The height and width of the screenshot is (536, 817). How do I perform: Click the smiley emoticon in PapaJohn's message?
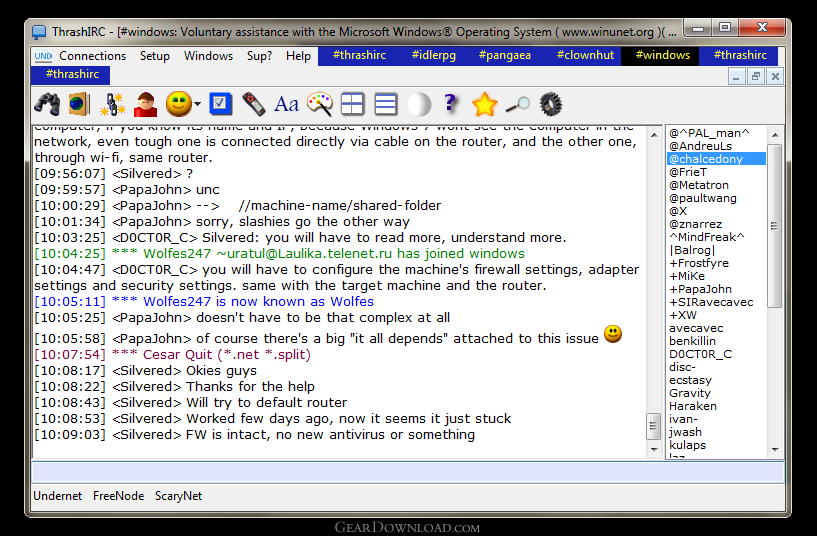coord(613,334)
